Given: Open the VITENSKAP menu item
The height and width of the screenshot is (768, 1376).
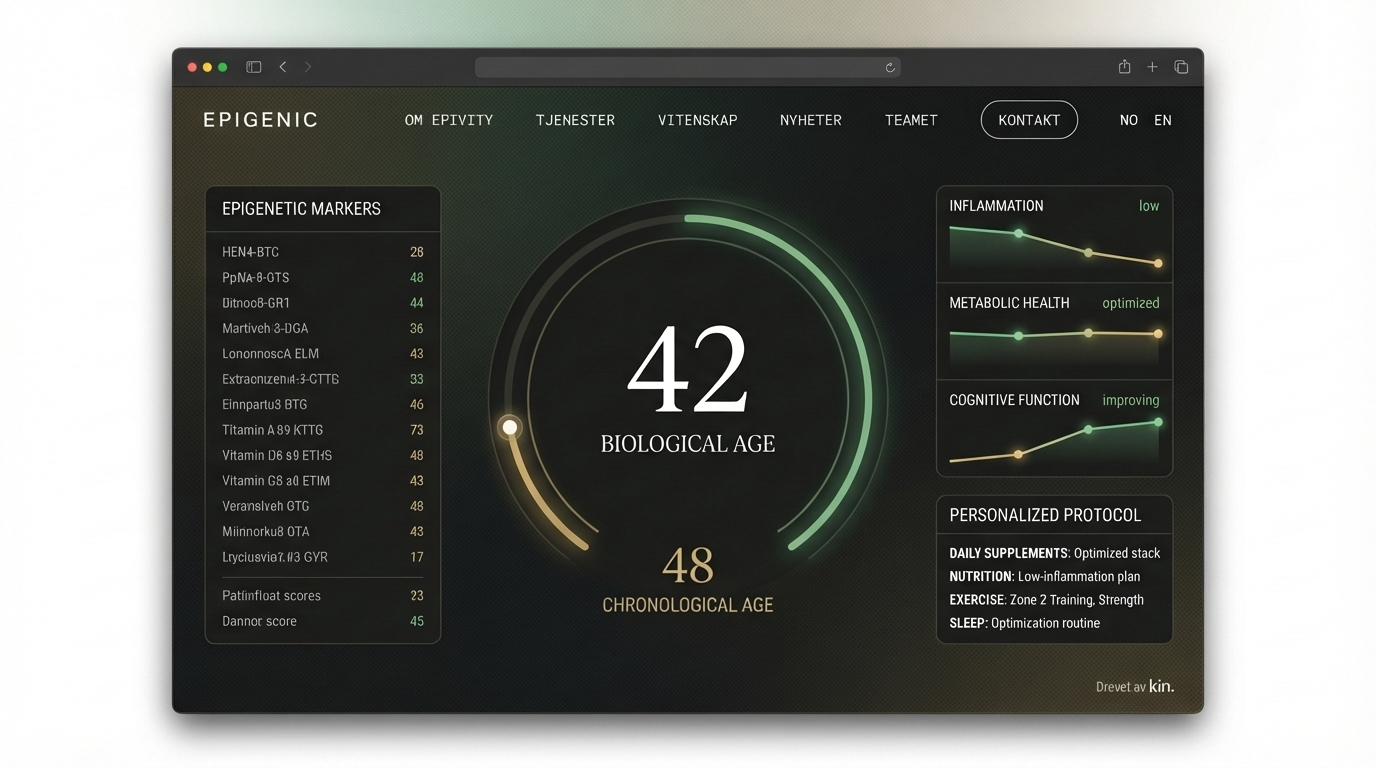Looking at the screenshot, I should tap(698, 120).
